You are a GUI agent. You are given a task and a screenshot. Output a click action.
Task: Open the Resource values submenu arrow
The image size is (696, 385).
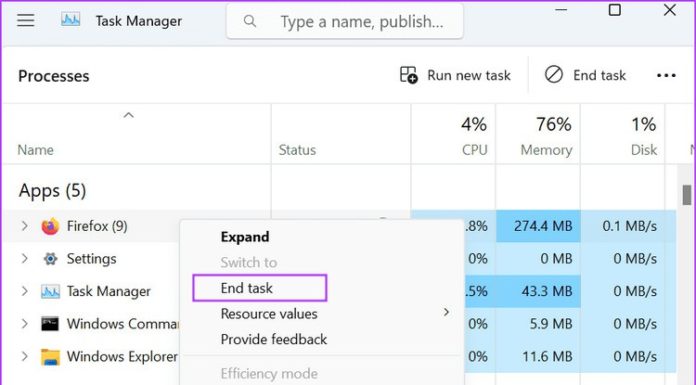pyautogui.click(x=447, y=313)
